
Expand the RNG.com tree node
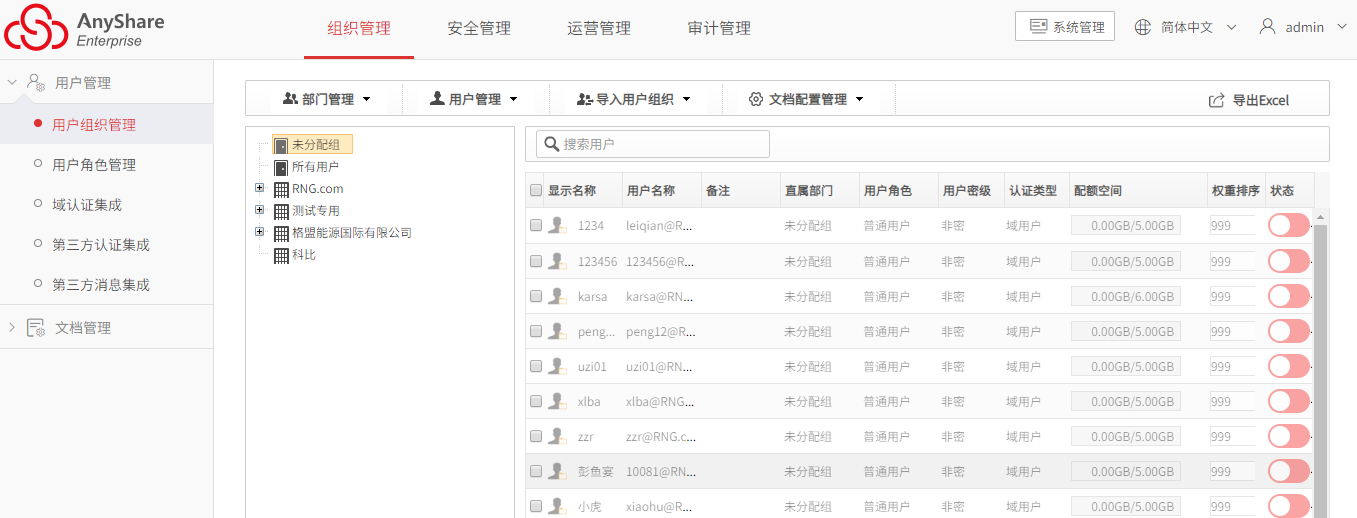[x=260, y=188]
